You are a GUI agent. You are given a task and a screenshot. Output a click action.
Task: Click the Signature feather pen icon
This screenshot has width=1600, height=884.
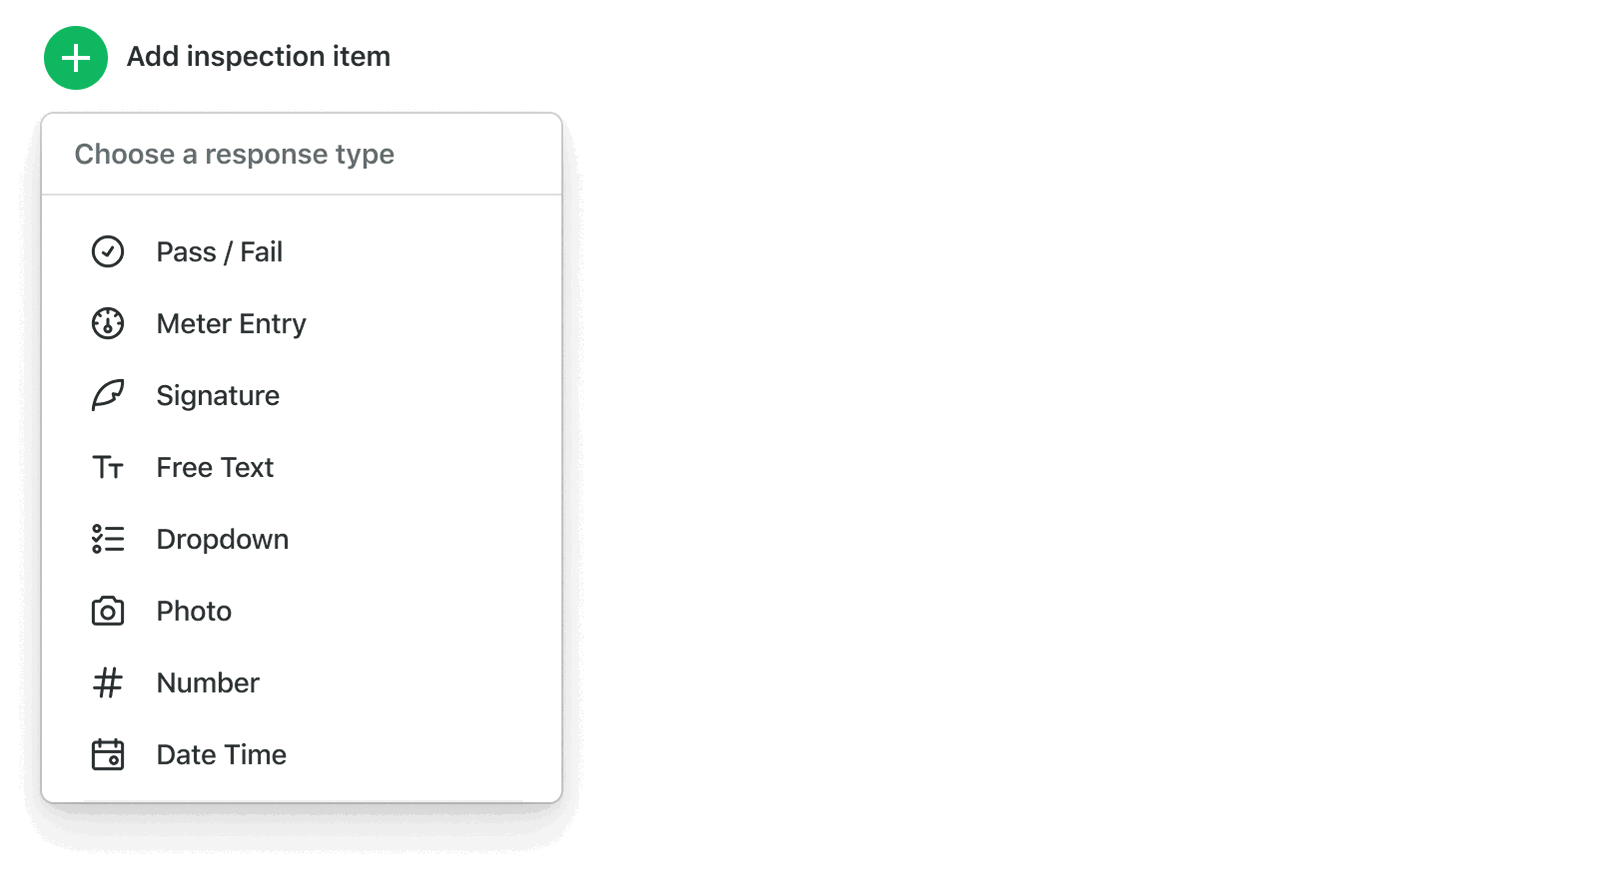pos(108,396)
